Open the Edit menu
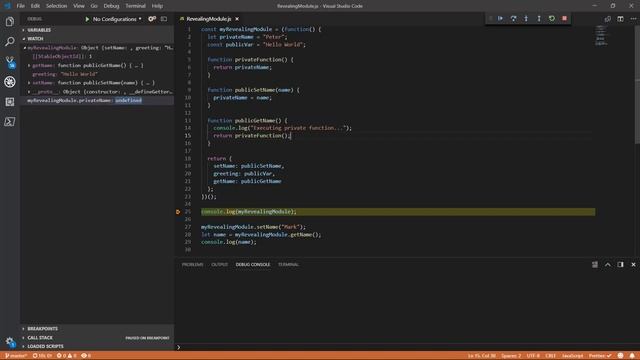The height and width of the screenshot is (360, 640). pos(35,6)
